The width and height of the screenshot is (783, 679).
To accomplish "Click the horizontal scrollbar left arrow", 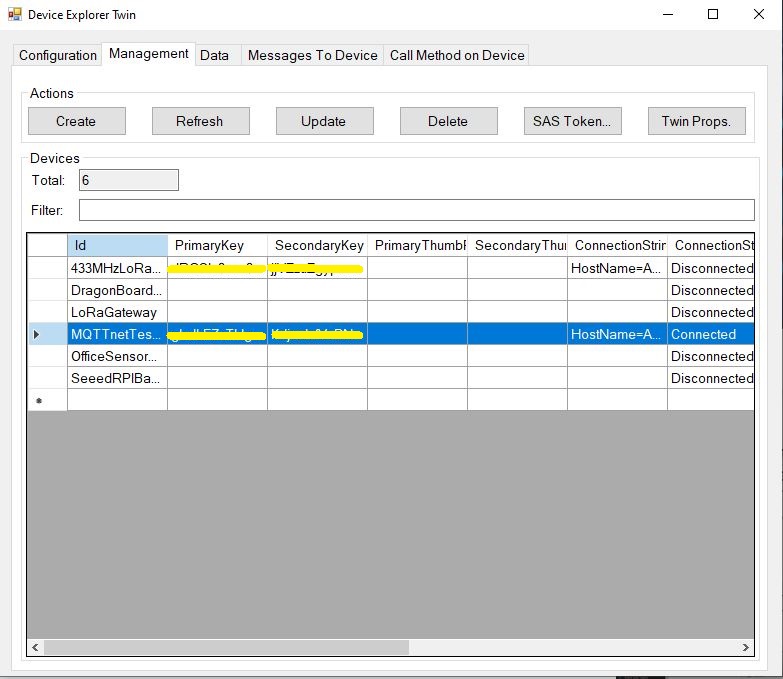I will pos(36,648).
